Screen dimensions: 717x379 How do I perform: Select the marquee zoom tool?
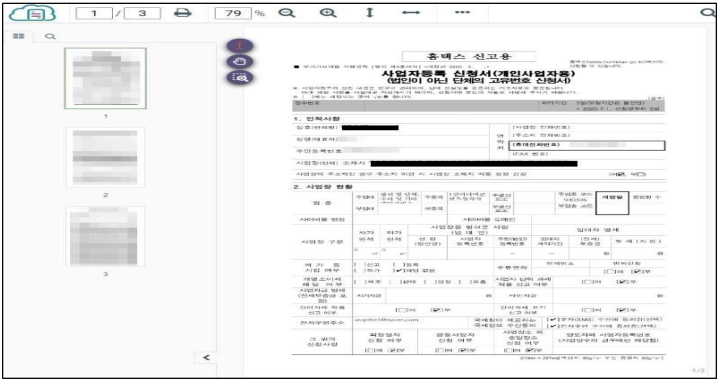[x=240, y=78]
